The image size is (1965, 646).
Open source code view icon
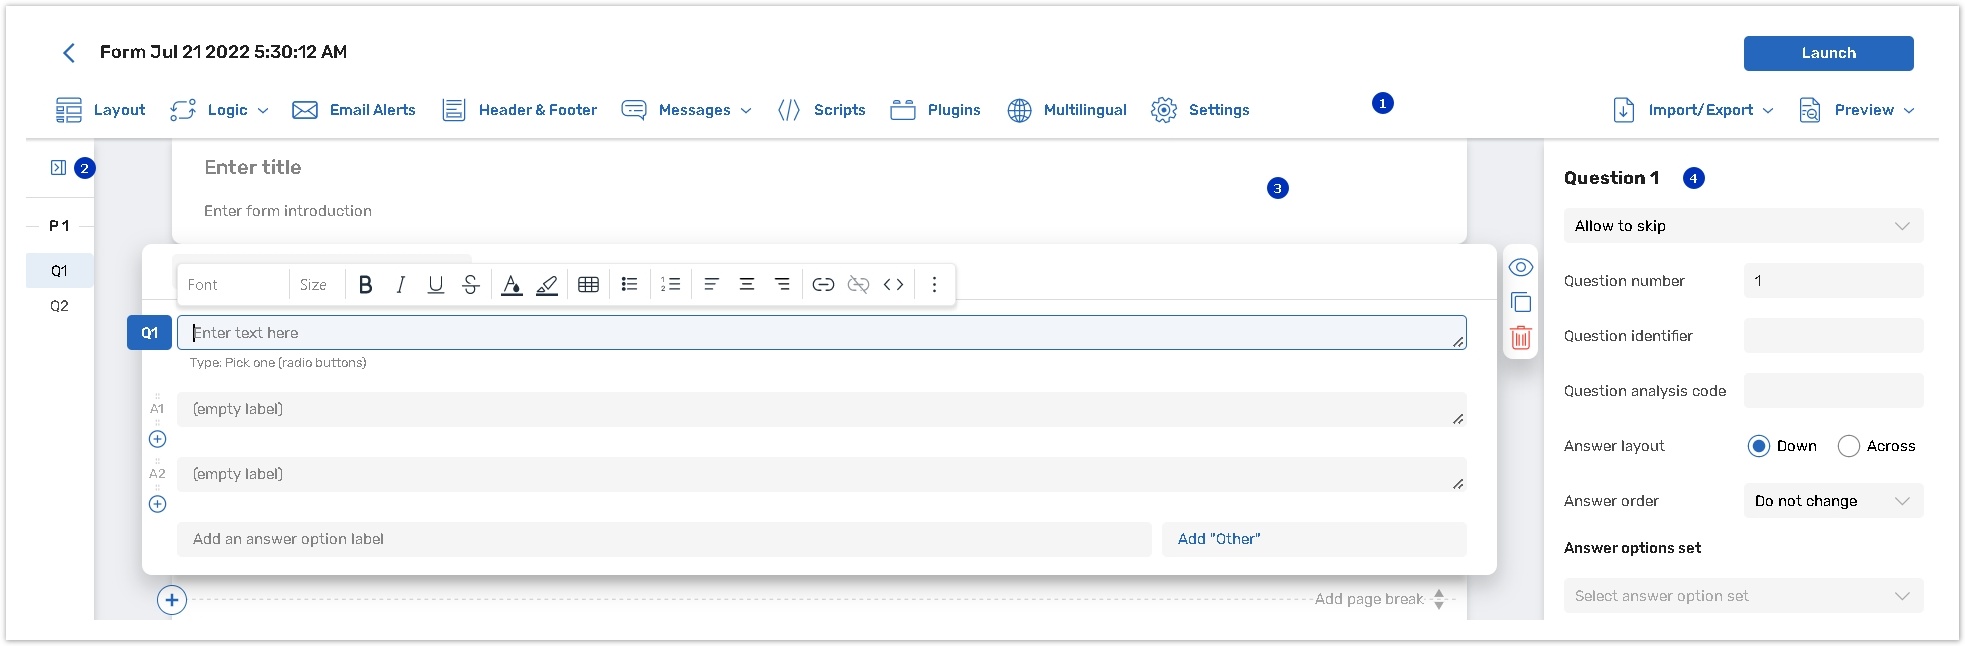893,285
